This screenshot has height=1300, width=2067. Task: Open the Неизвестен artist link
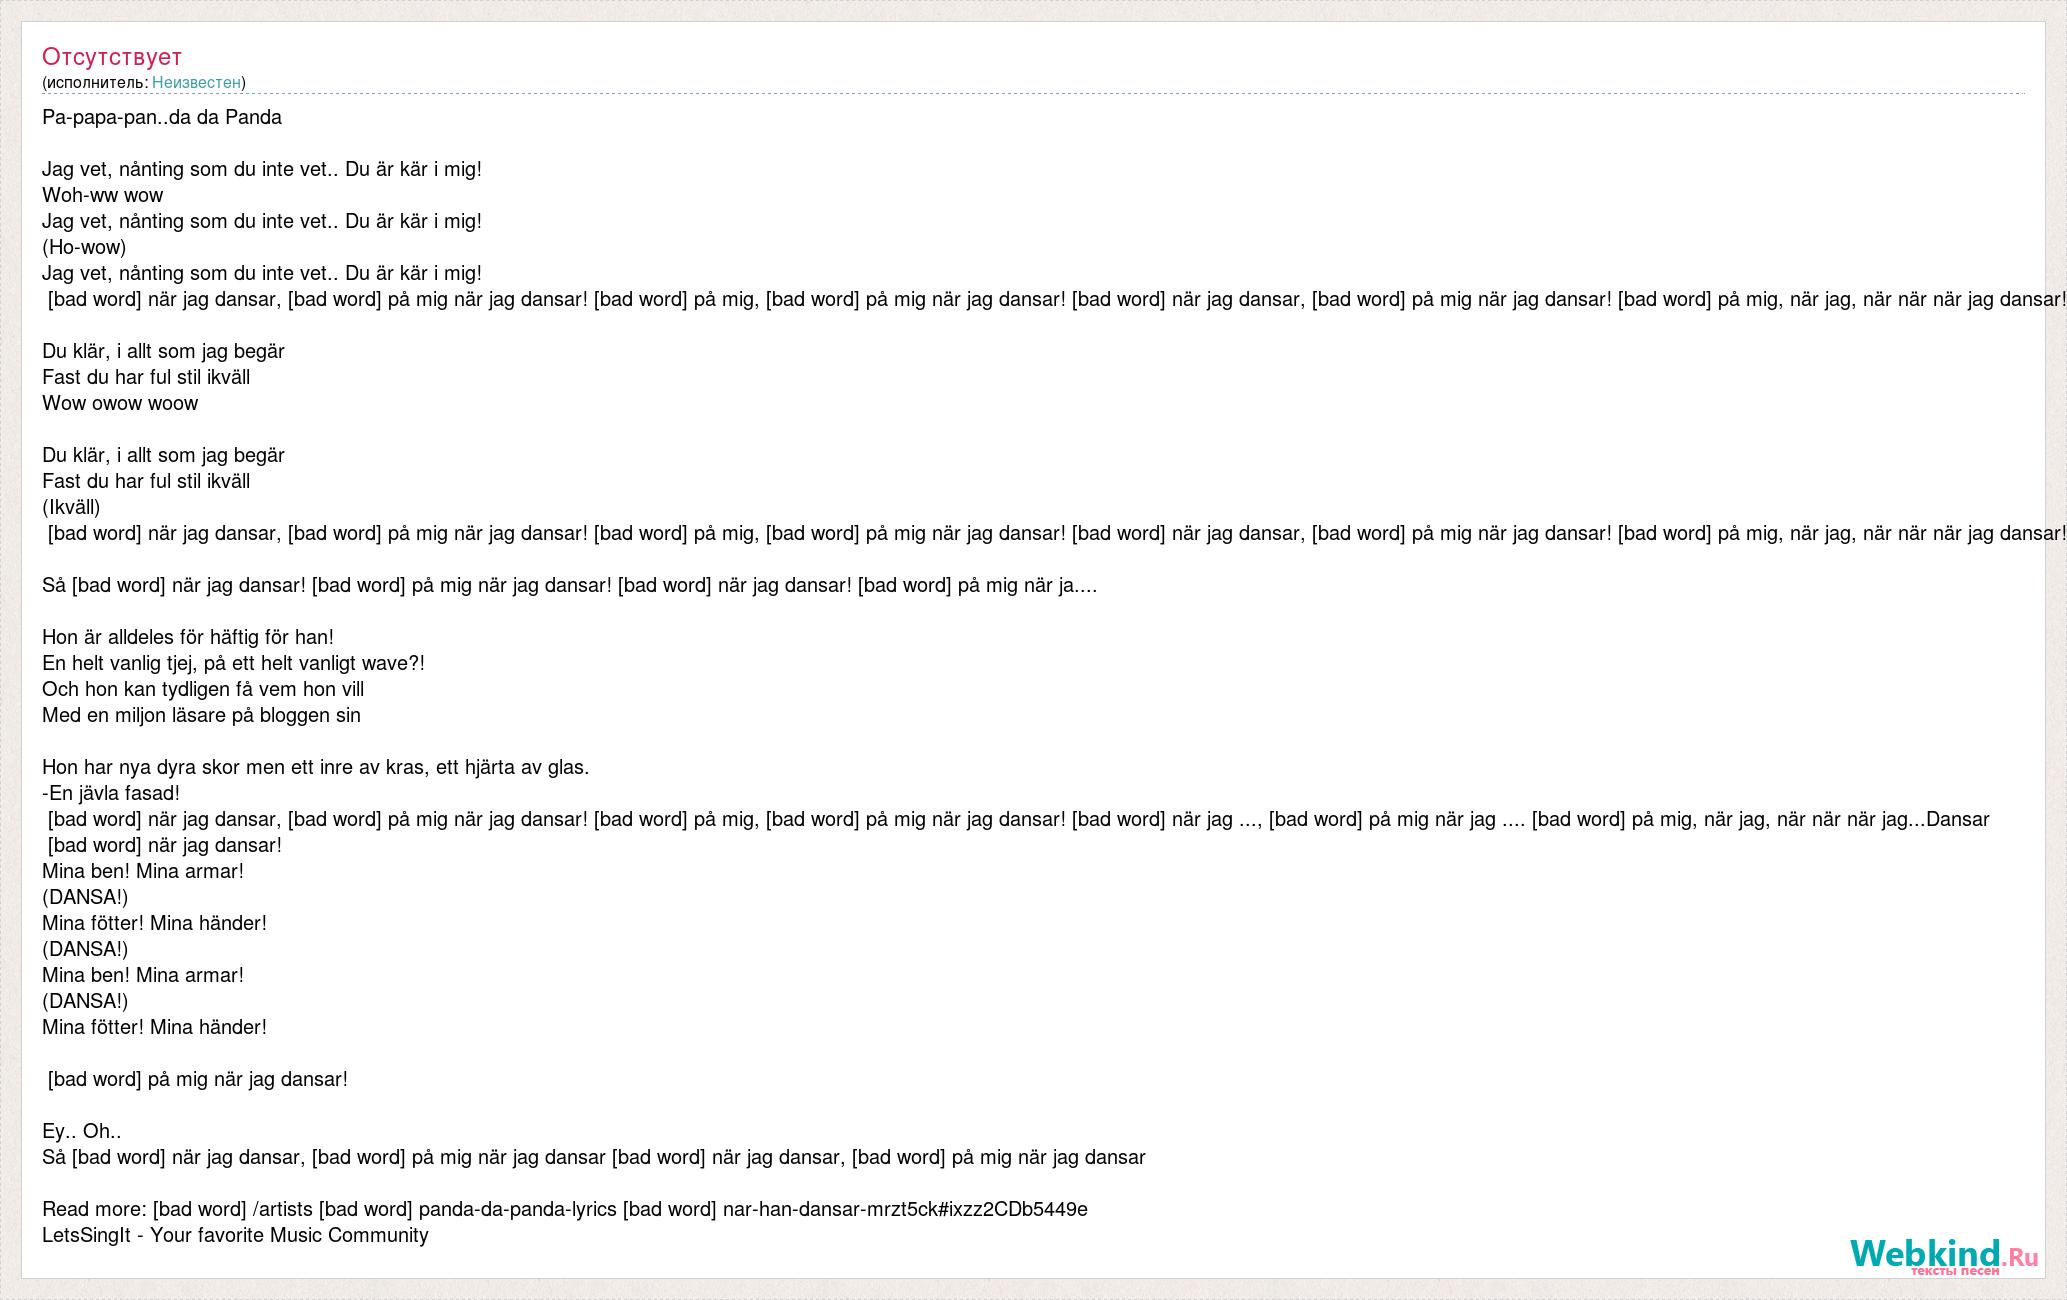pos(196,82)
